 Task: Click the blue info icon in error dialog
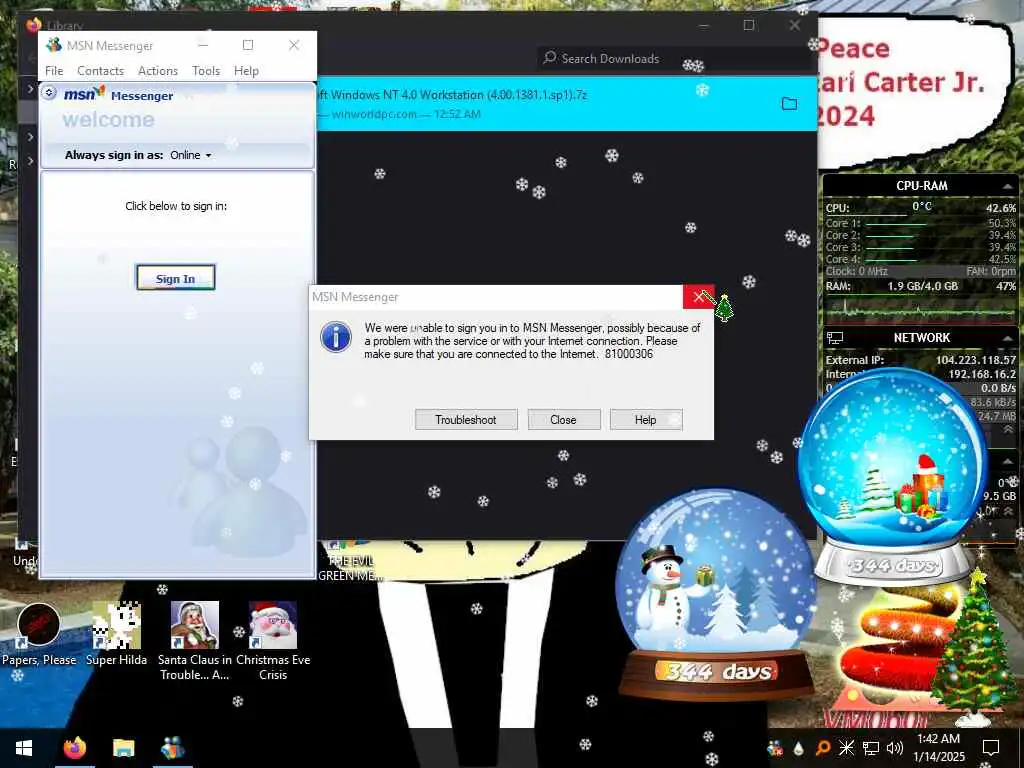pos(336,337)
